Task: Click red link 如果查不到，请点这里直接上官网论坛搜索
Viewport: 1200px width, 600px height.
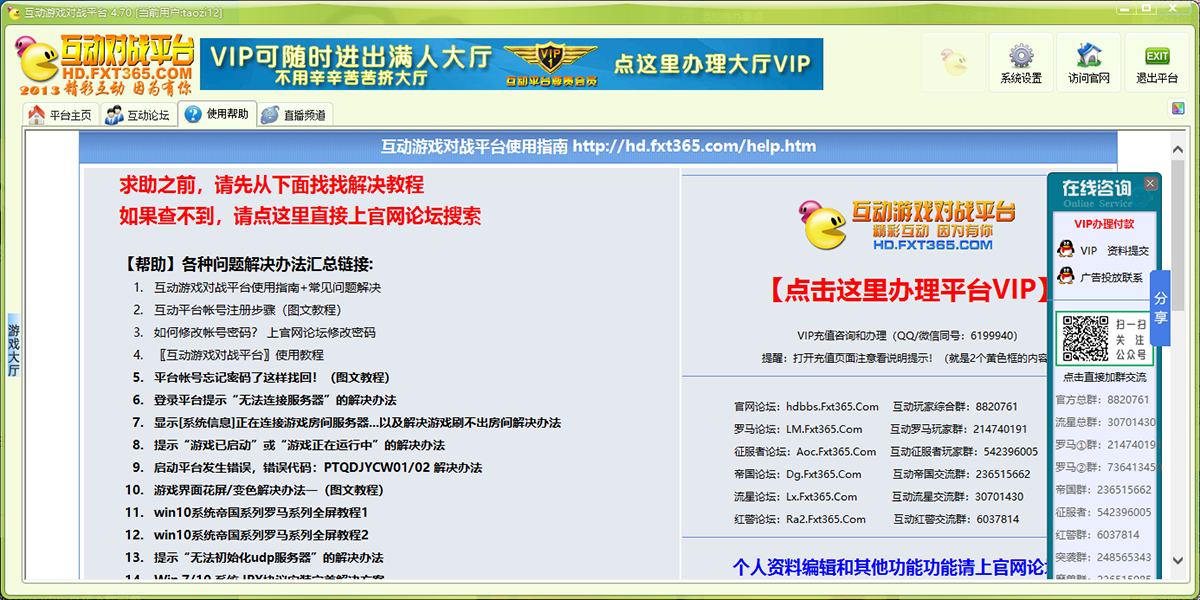Action: point(300,216)
